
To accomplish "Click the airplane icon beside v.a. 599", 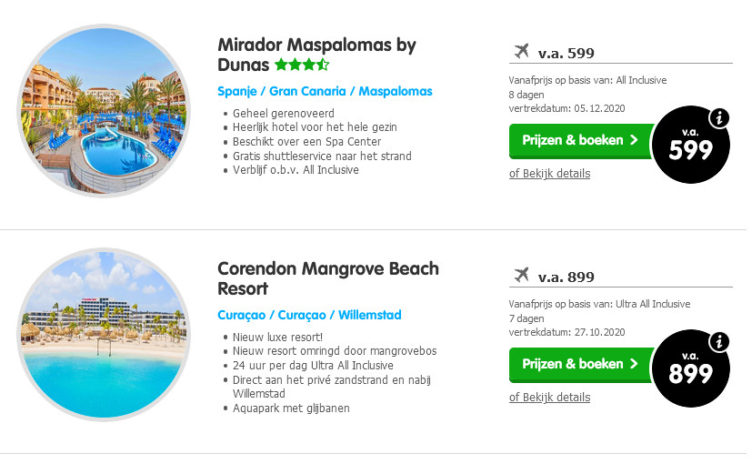I will 520,52.
